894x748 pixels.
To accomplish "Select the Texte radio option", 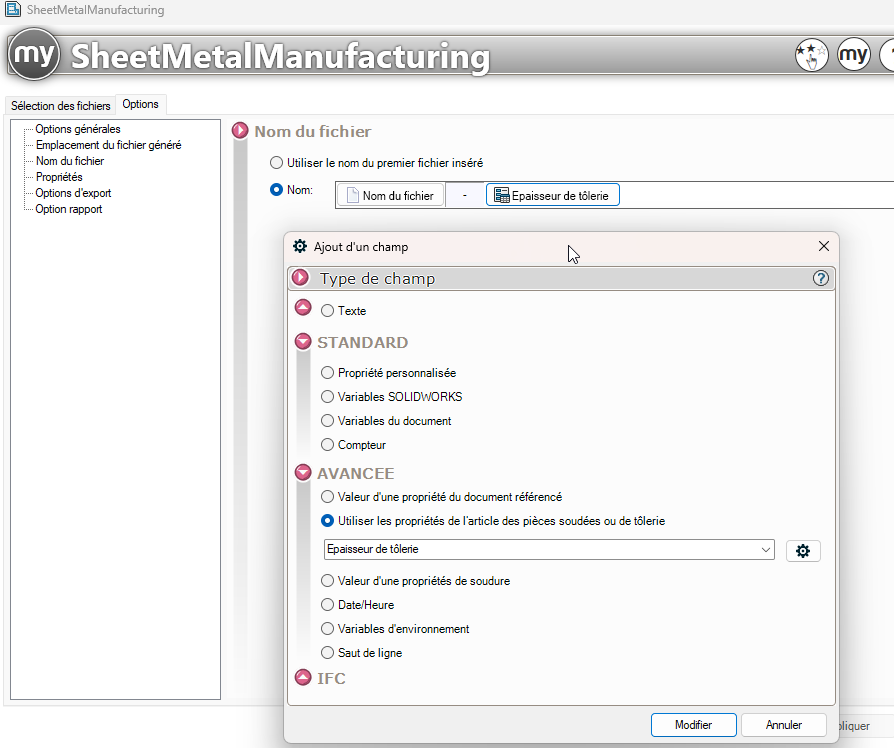I will point(327,311).
